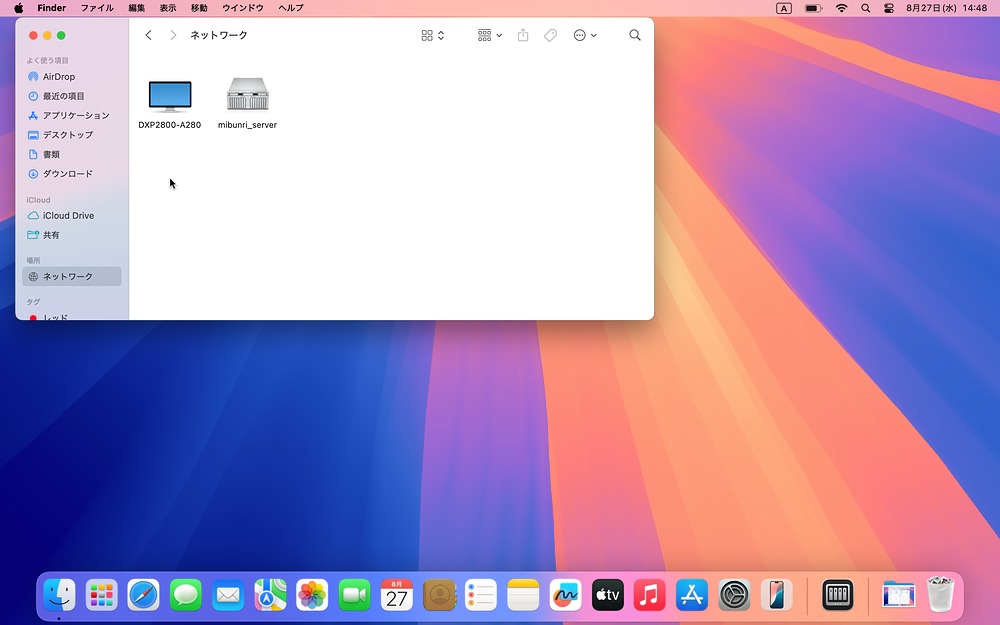Open the ファイル menu

[97, 8]
